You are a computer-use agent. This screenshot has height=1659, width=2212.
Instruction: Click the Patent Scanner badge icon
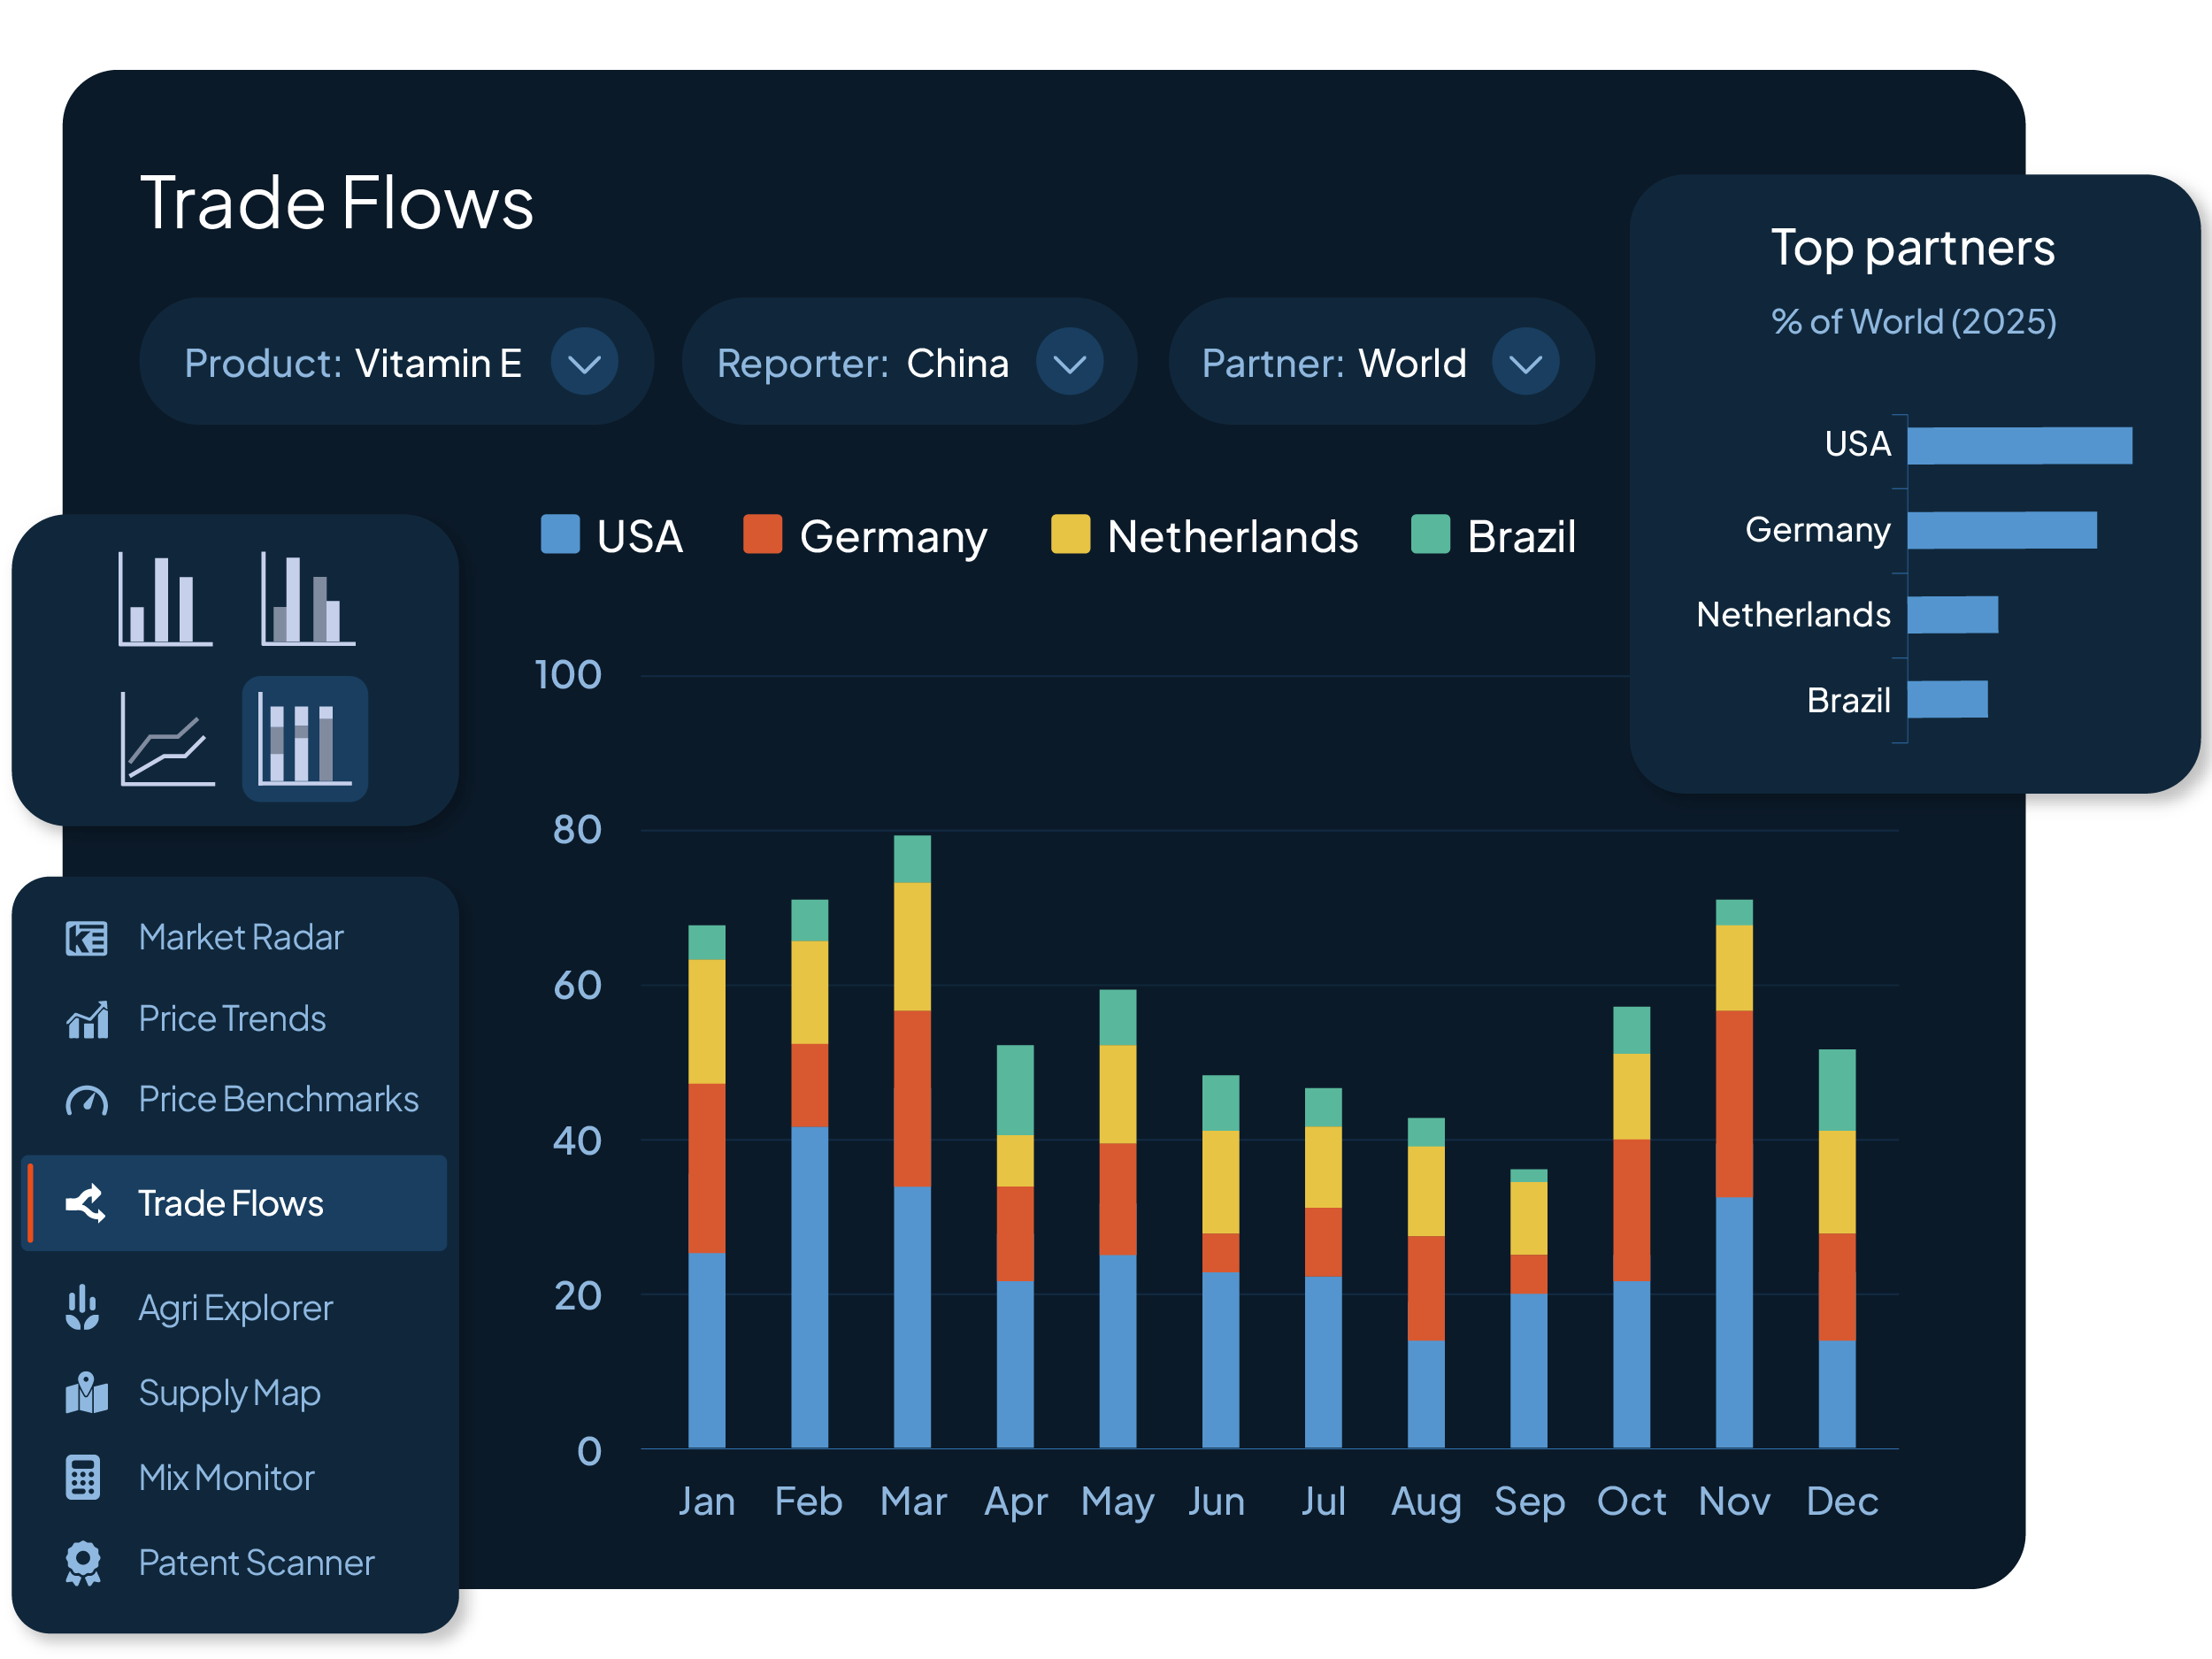tap(83, 1563)
